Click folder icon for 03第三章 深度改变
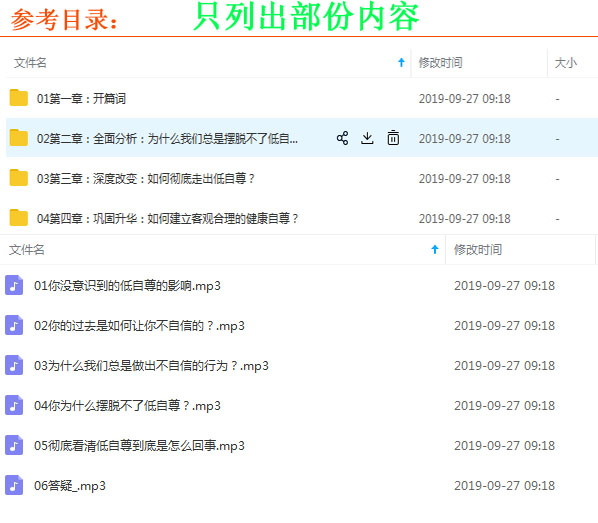598x523 pixels. pyautogui.click(x=19, y=177)
